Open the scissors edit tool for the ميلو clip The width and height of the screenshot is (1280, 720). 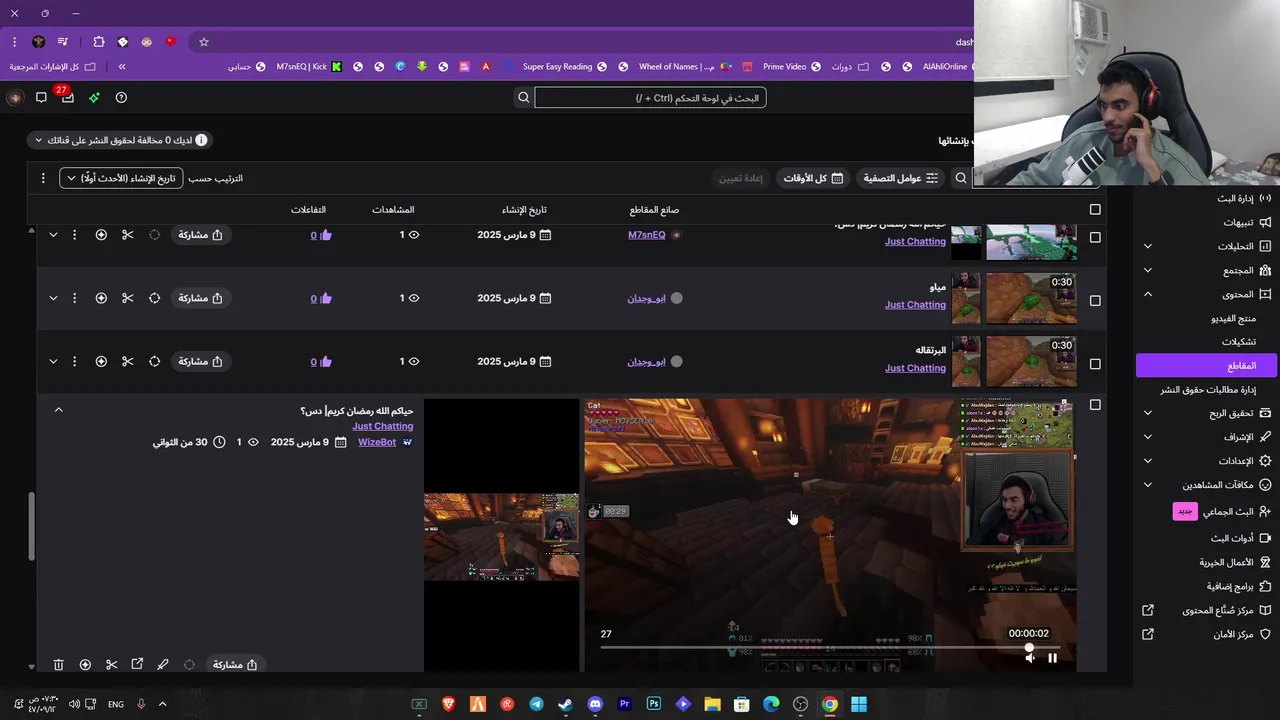coord(127,298)
